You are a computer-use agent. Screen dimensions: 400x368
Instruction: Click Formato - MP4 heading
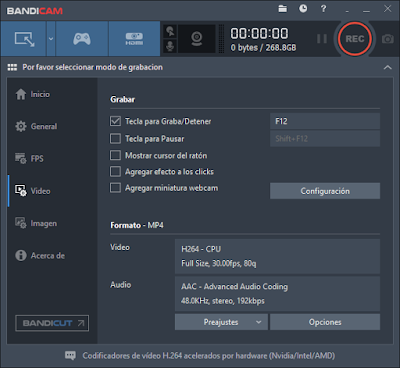point(137,225)
